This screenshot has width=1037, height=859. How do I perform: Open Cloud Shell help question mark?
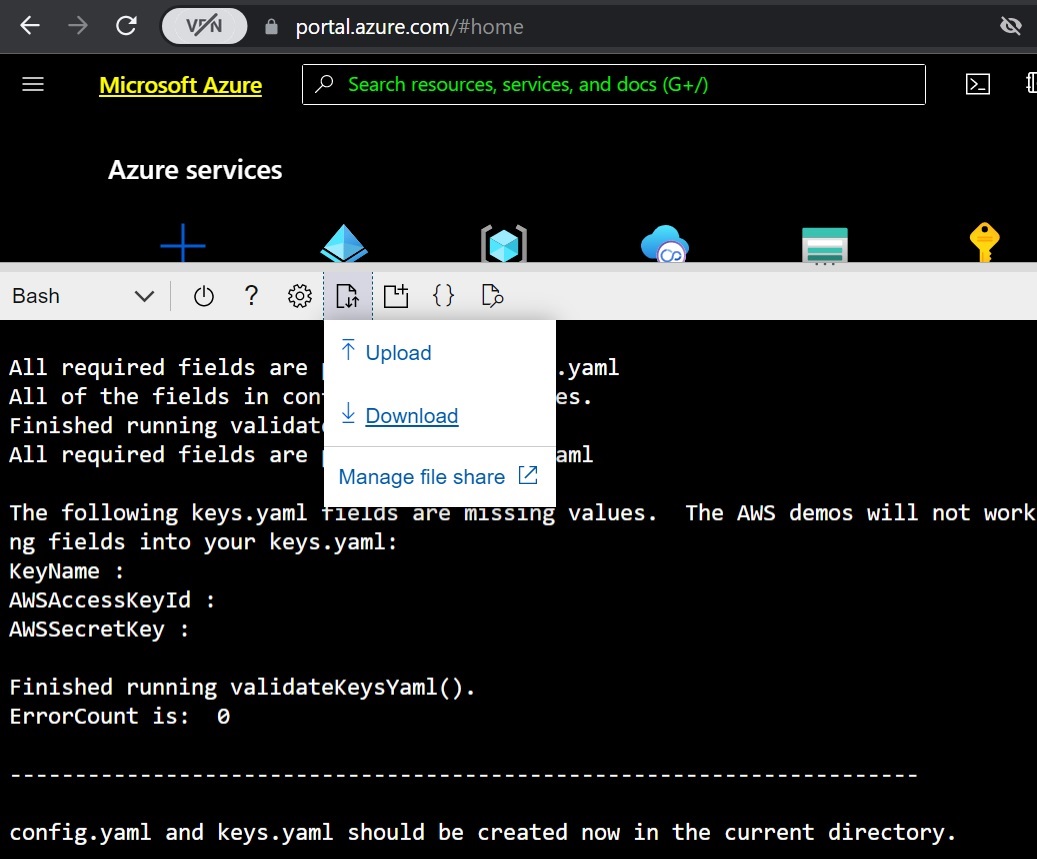coord(251,296)
